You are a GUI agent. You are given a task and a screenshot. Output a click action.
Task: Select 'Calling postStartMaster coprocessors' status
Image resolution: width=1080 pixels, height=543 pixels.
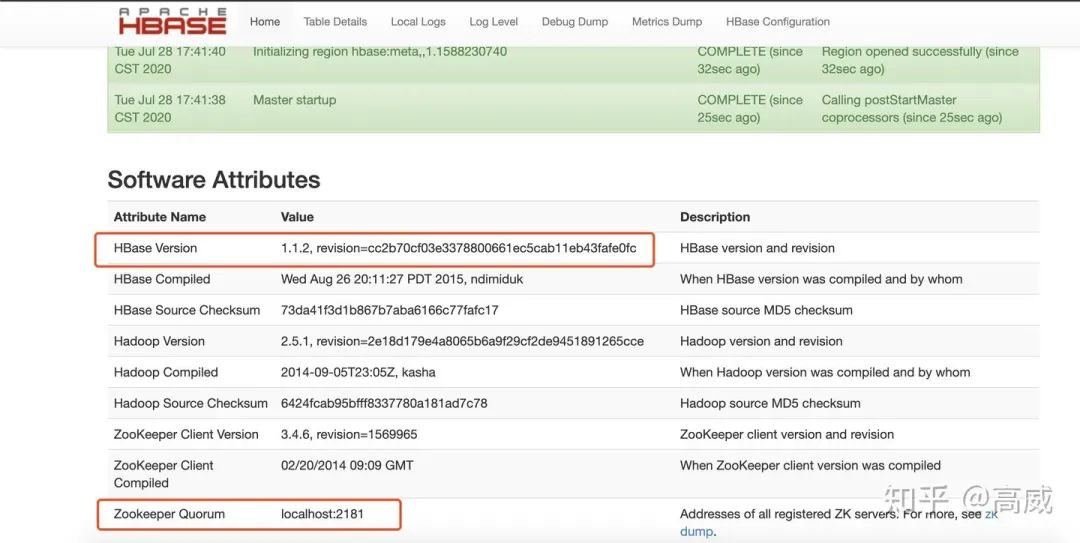click(912, 108)
